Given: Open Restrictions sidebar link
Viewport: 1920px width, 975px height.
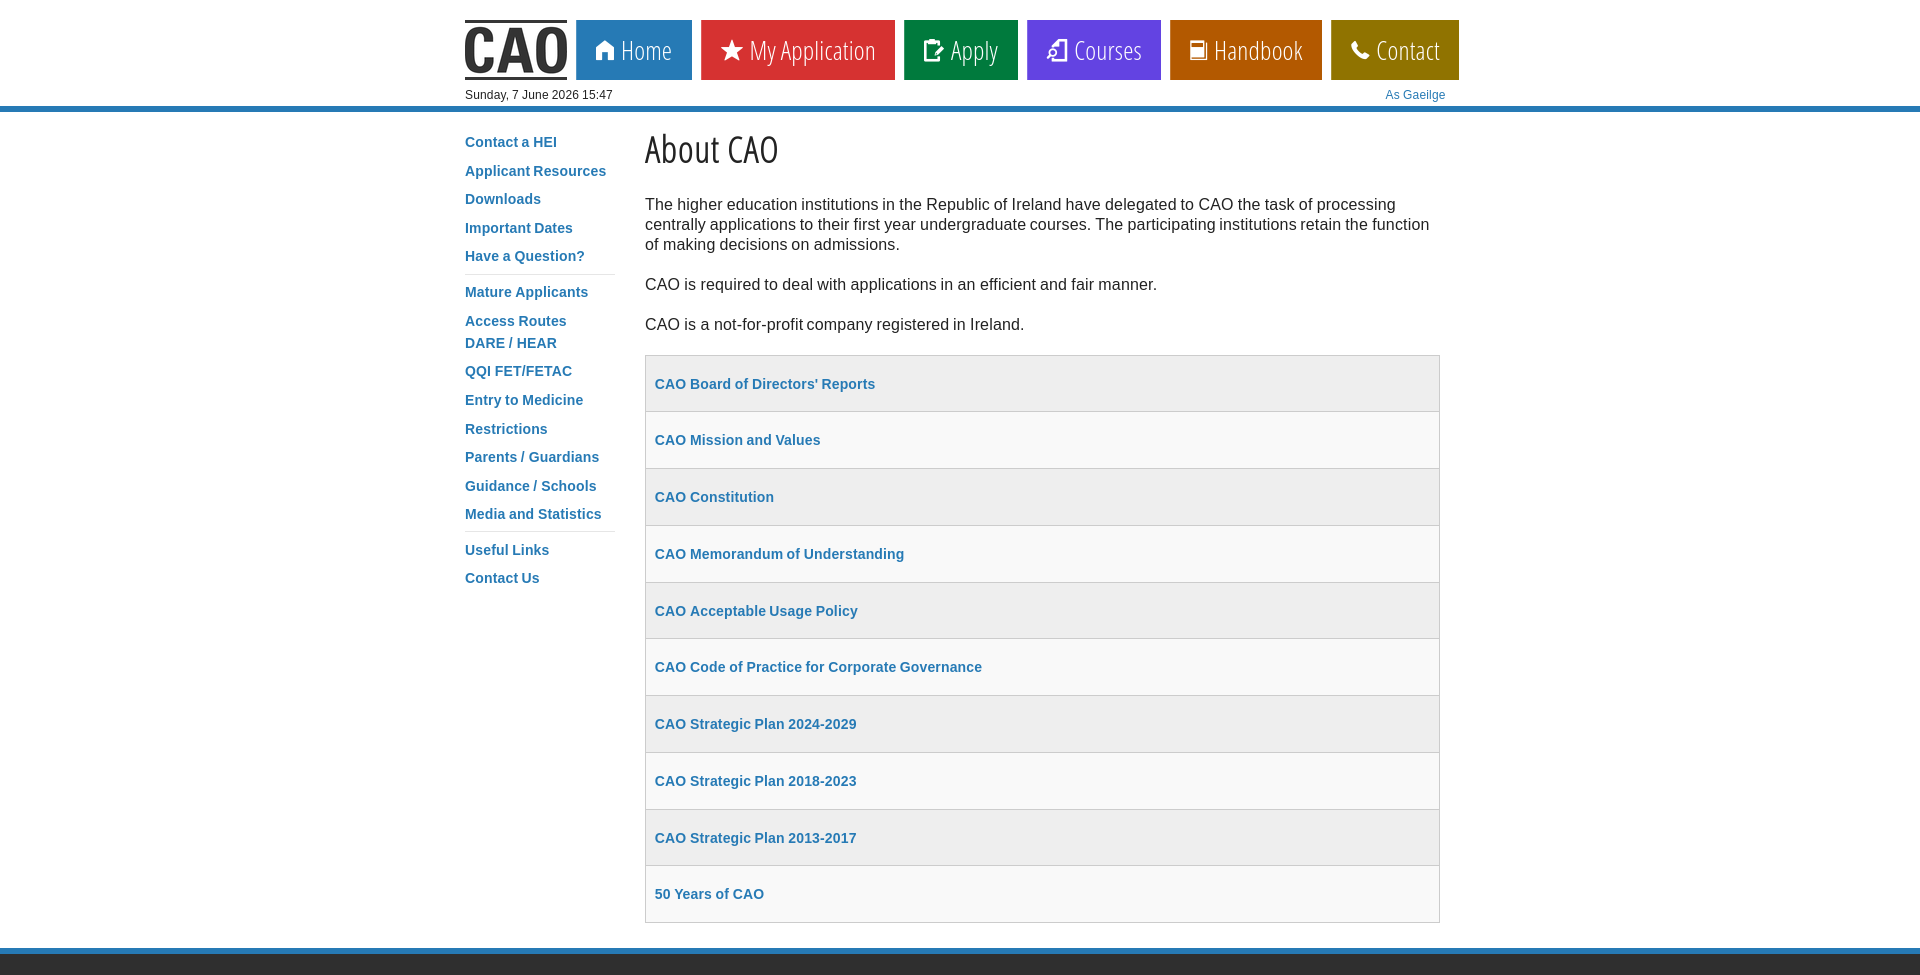Looking at the screenshot, I should (x=506, y=429).
